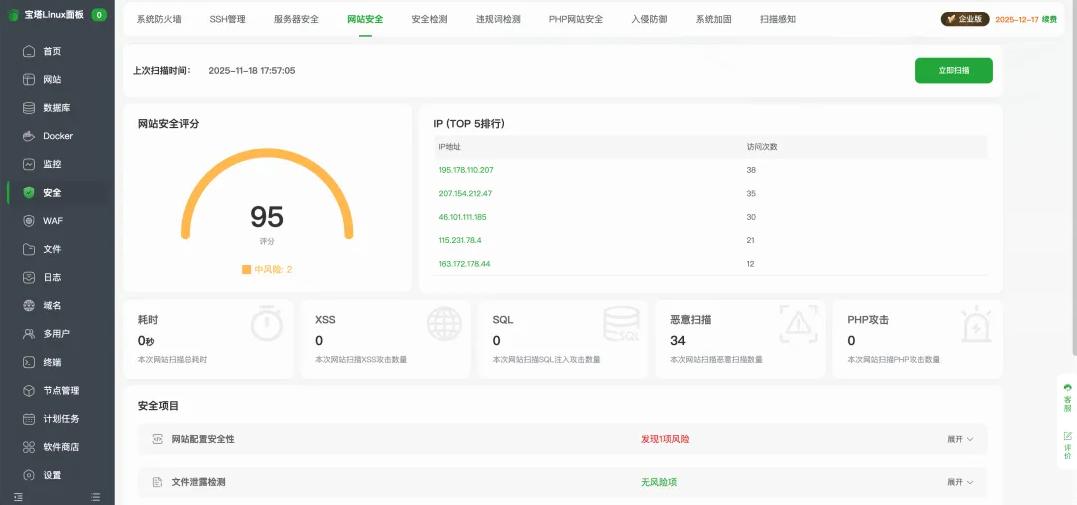
Task: Select the 网站安全 tab
Action: (x=365, y=19)
